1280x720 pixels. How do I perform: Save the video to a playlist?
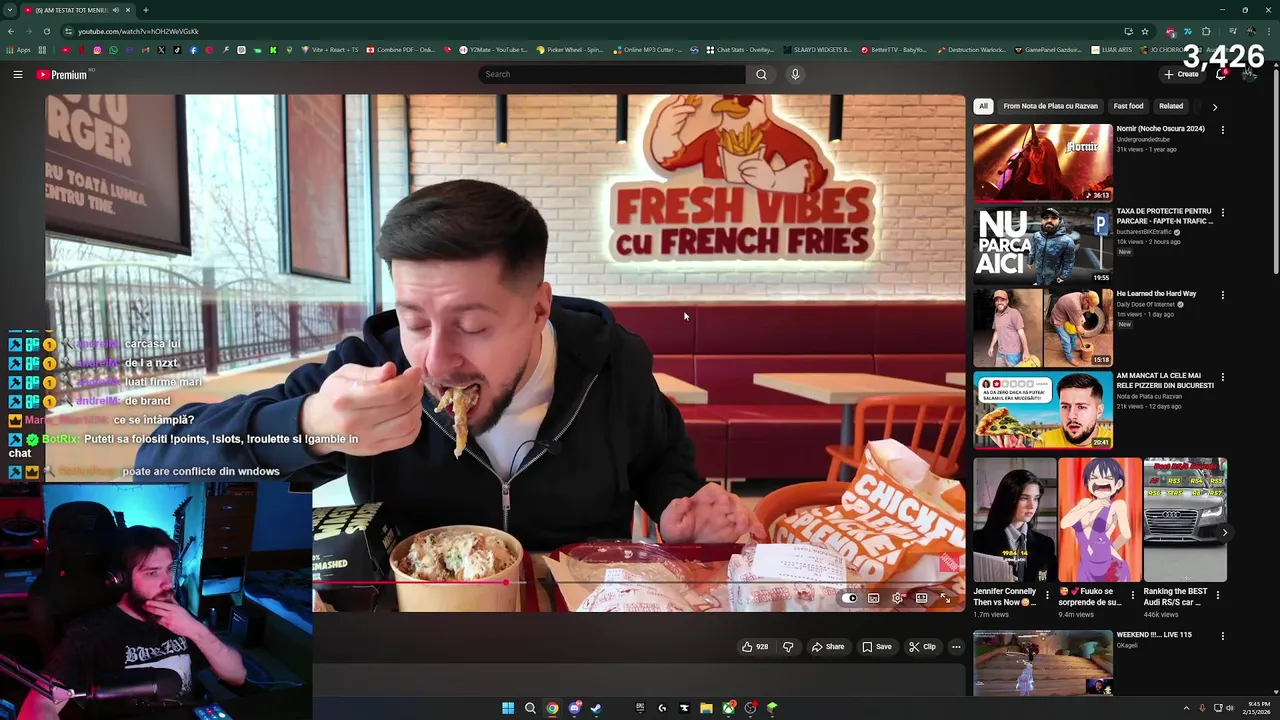[x=877, y=647]
